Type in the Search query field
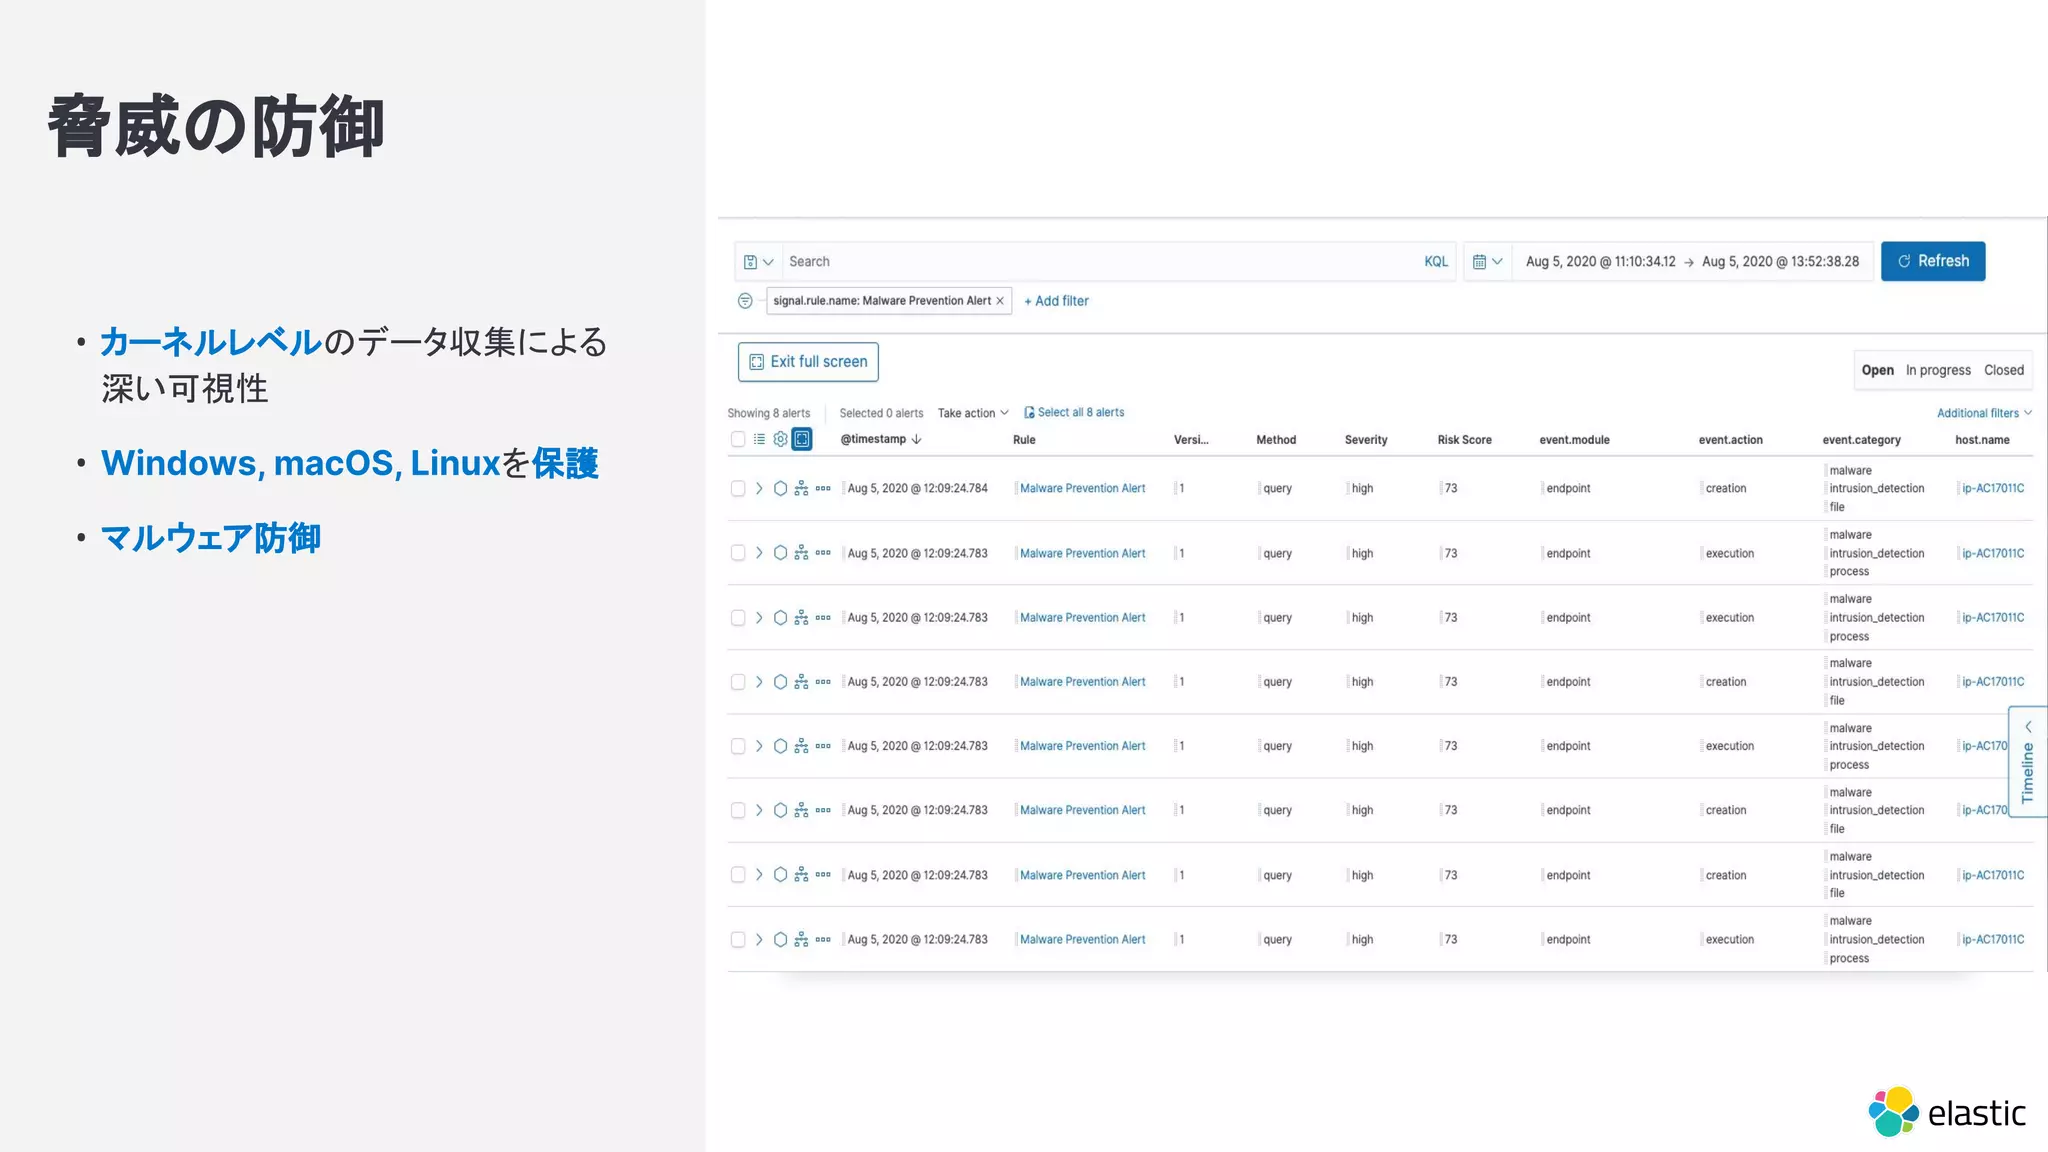The height and width of the screenshot is (1152, 2048). pyautogui.click(x=1100, y=262)
